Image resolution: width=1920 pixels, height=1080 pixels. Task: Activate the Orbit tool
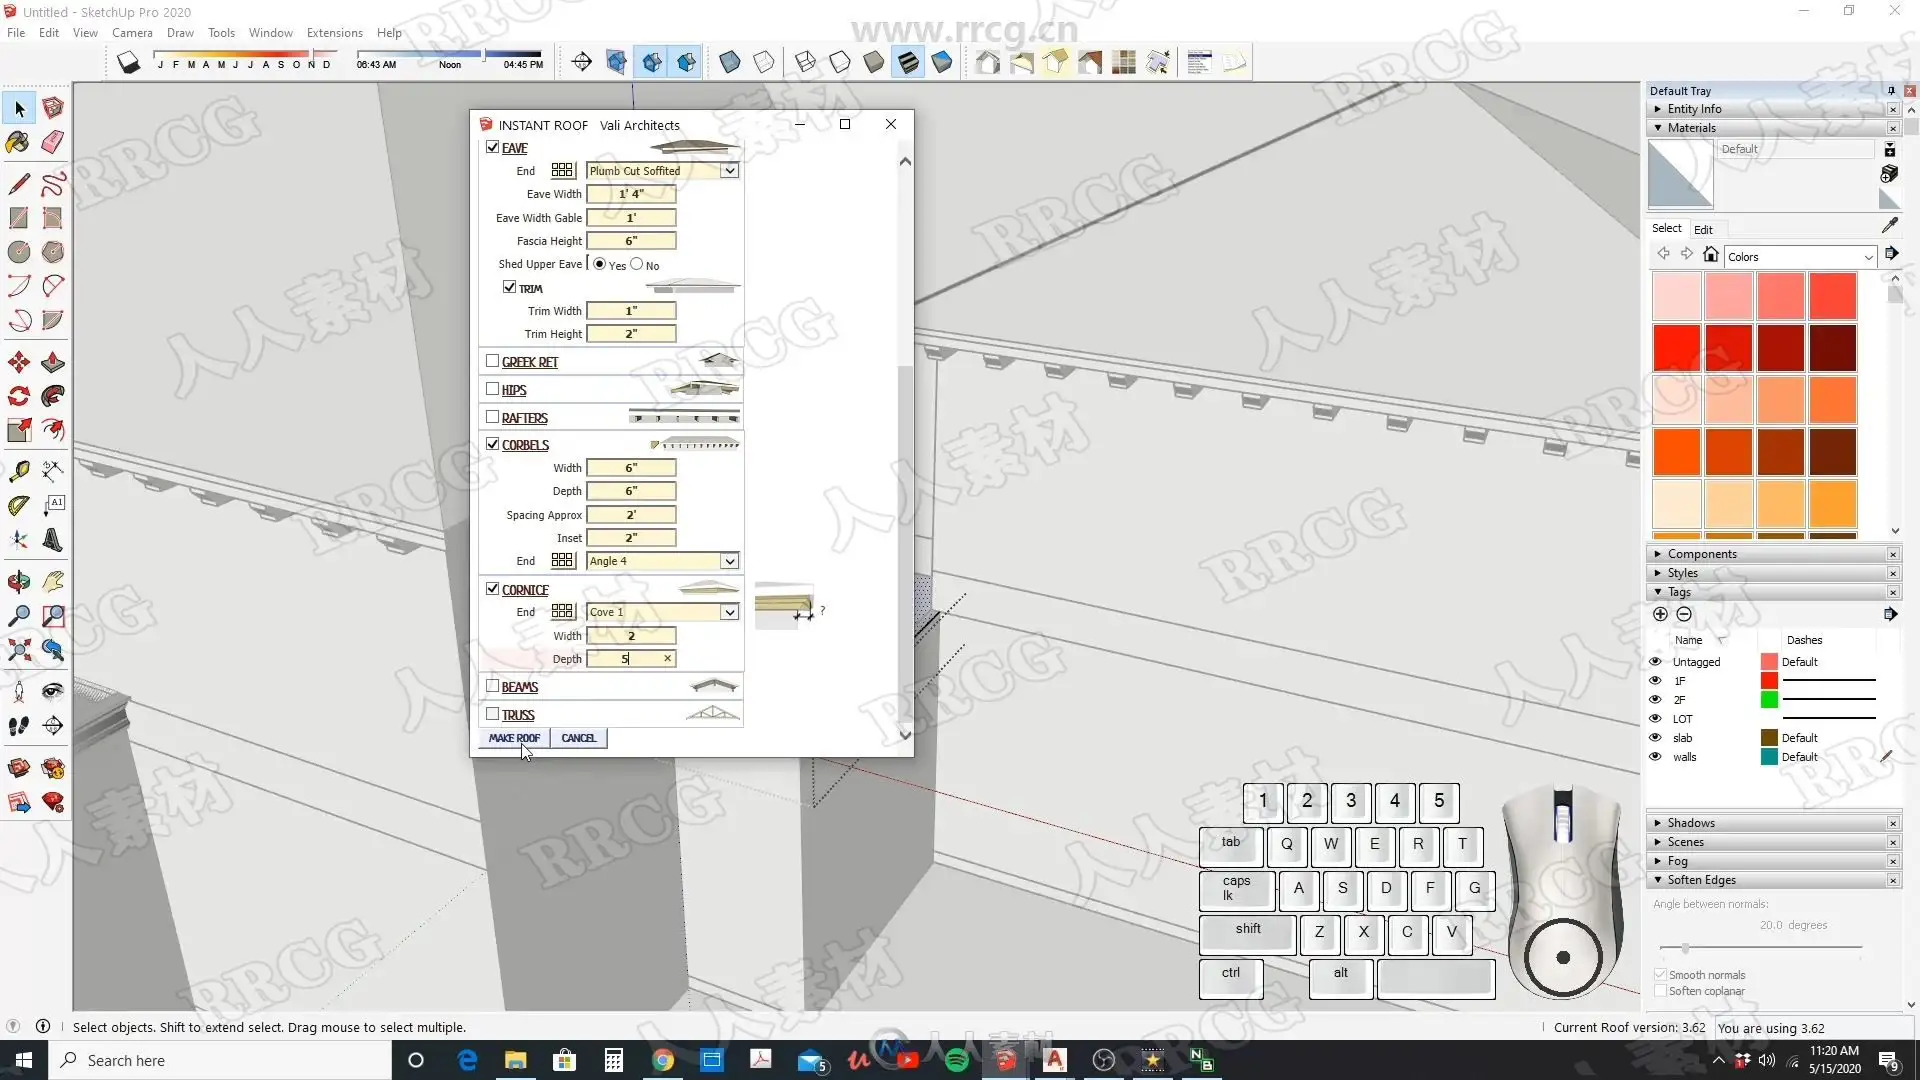point(18,582)
